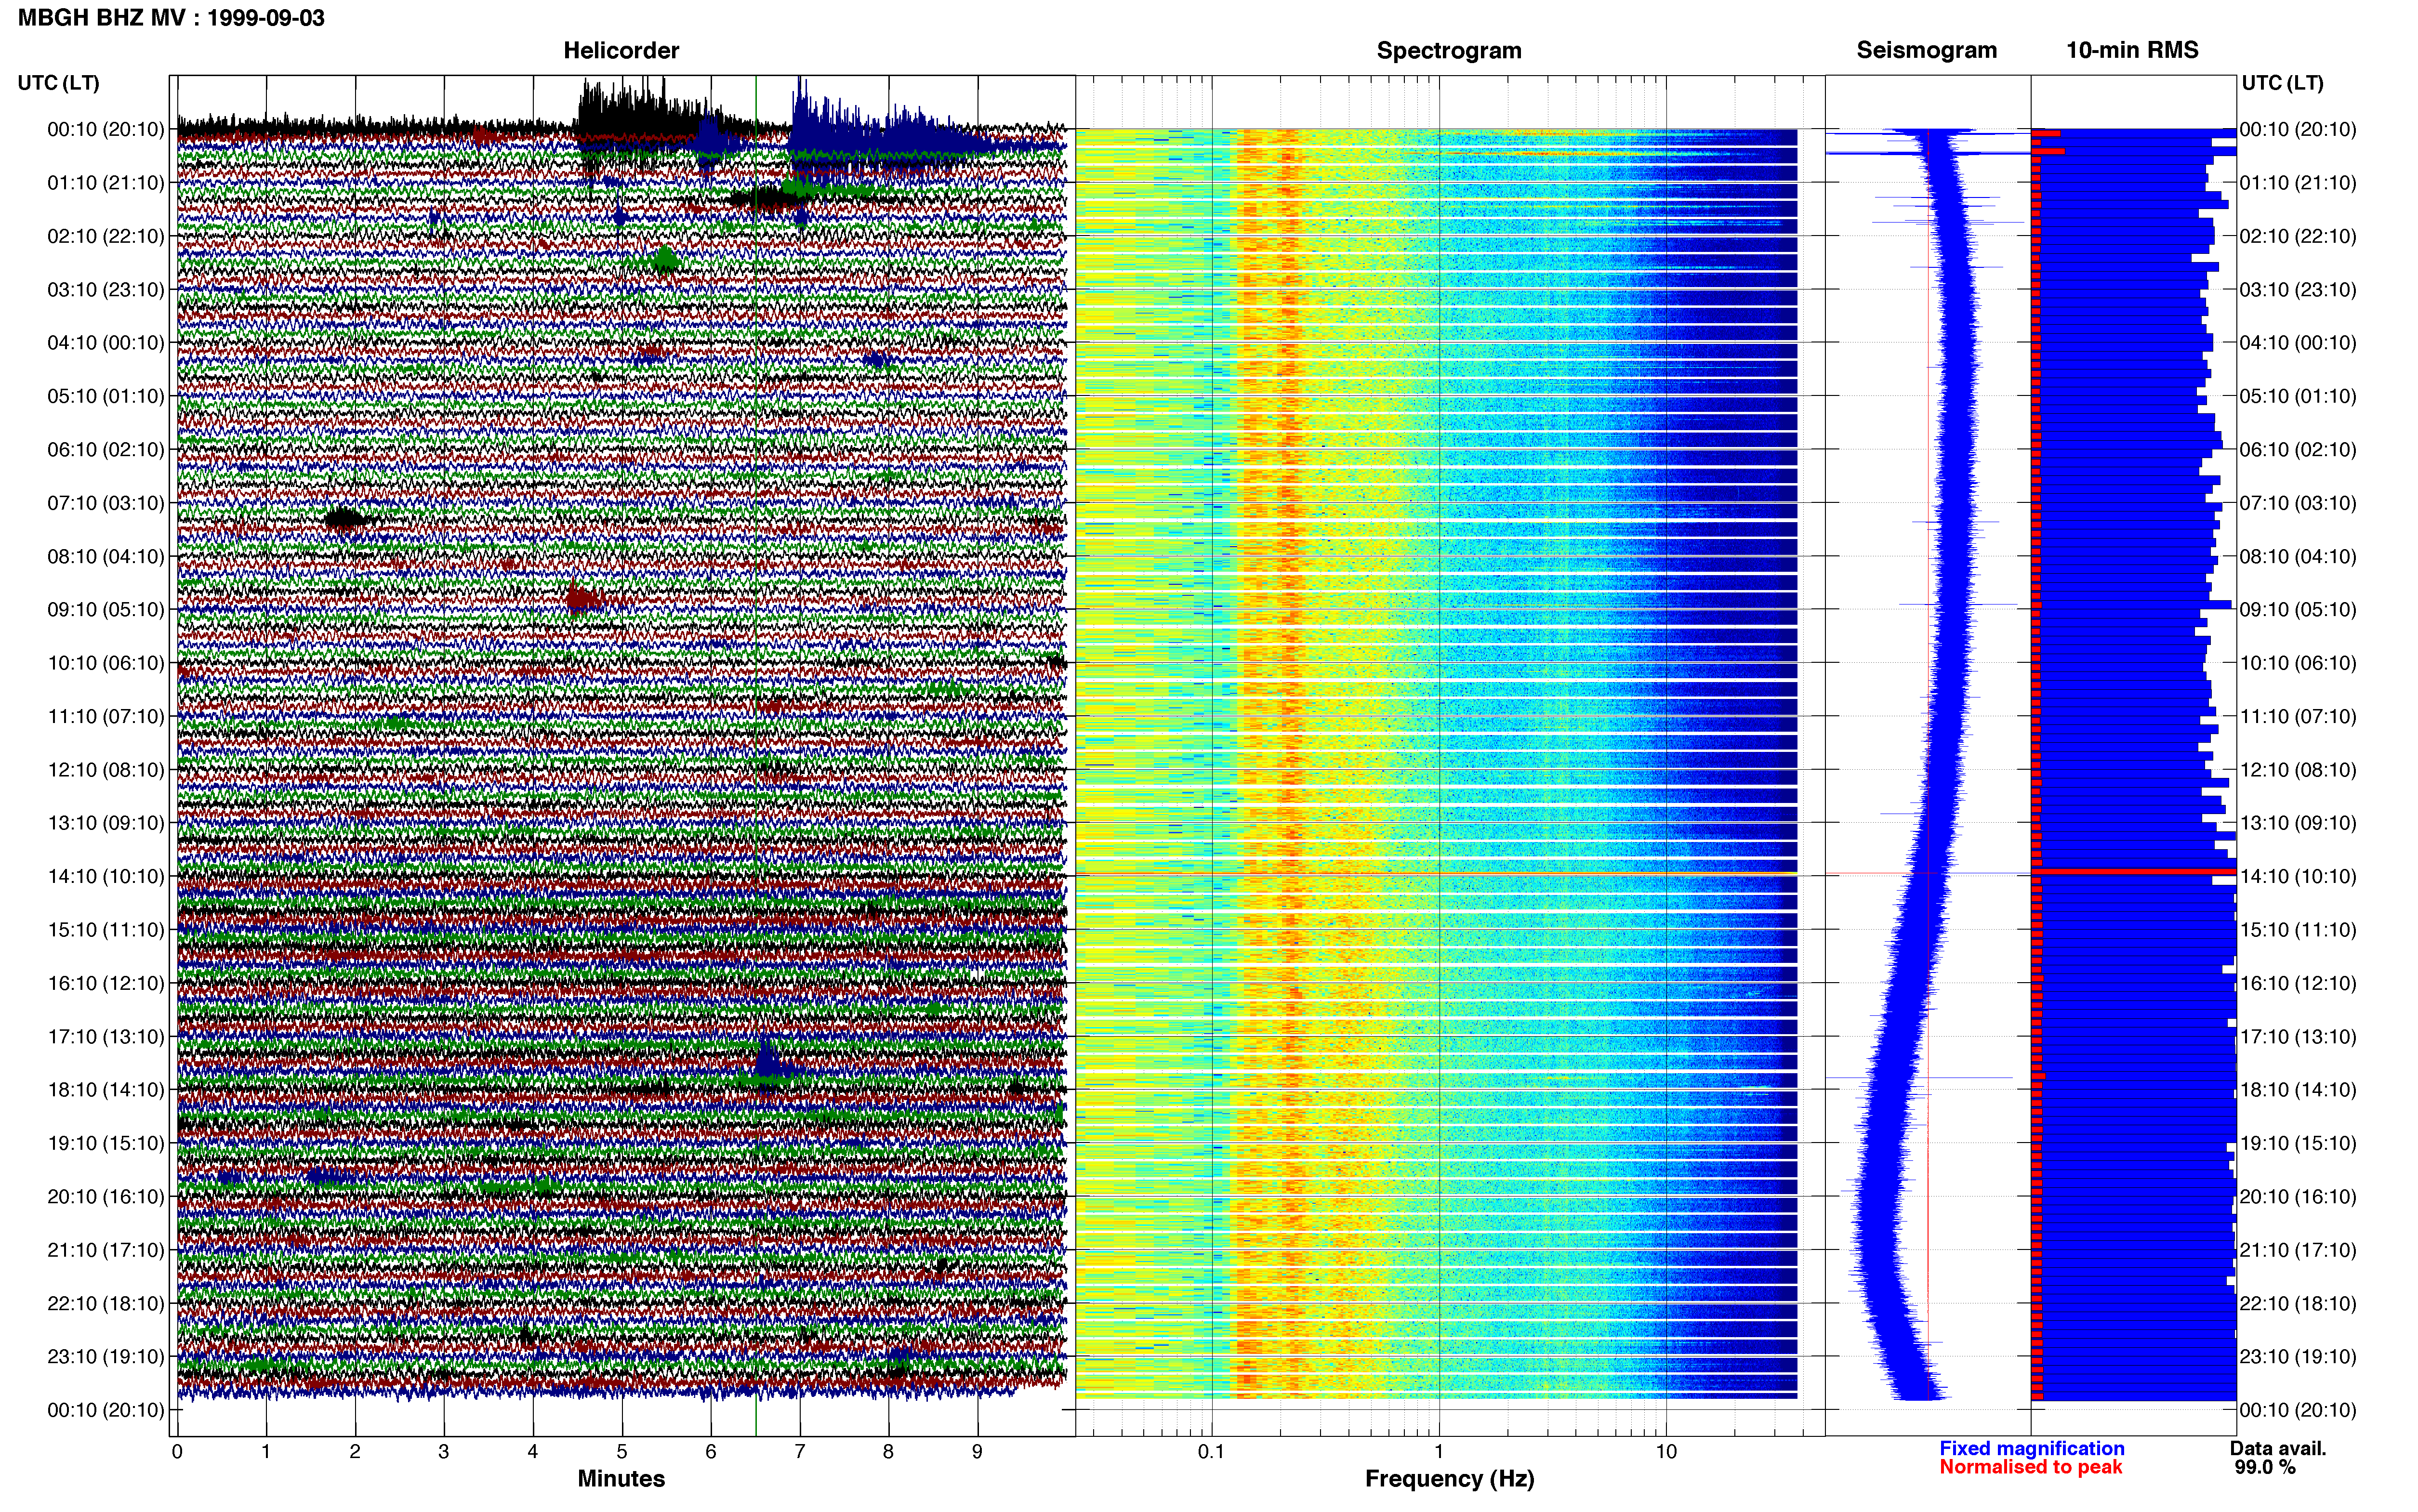Click left-axis time label 13:10 (09:10)
The image size is (2418, 1512).
pos(106,823)
